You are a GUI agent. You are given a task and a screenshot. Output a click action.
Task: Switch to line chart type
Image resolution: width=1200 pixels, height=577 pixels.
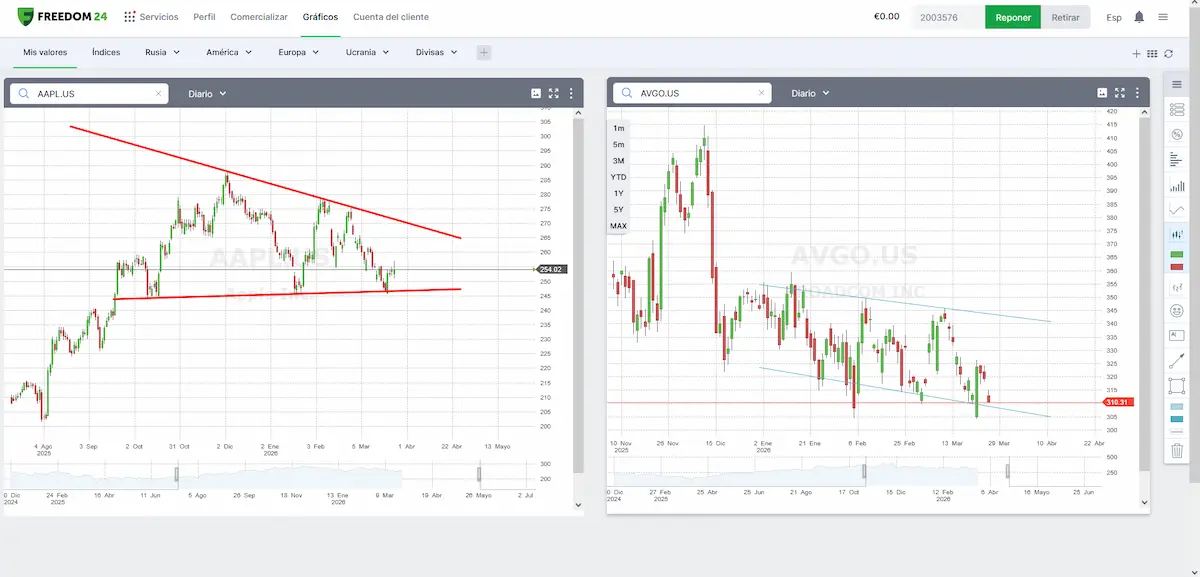pos(1177,209)
